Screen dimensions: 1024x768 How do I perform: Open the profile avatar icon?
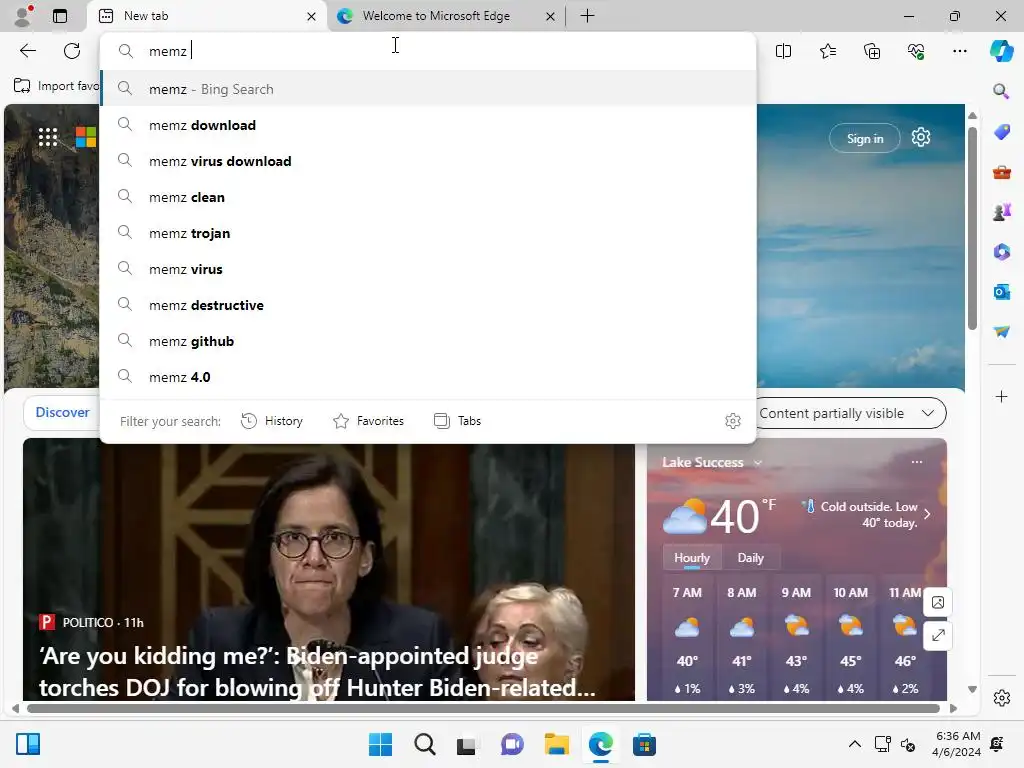(x=24, y=16)
